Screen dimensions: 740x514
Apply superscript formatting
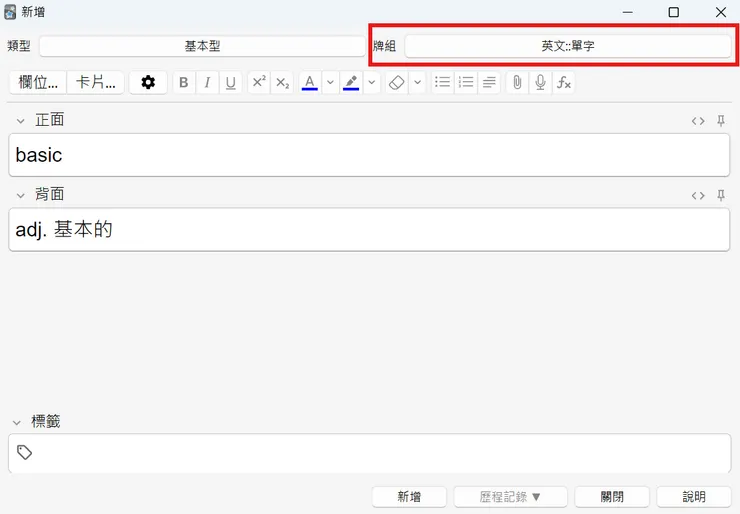point(259,83)
